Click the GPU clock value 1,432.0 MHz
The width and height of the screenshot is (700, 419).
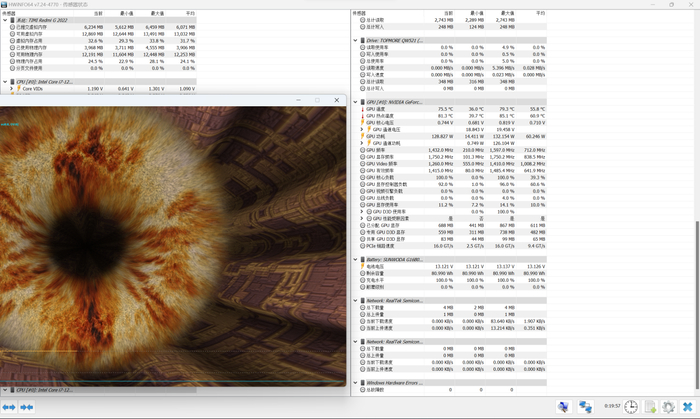[x=441, y=150]
